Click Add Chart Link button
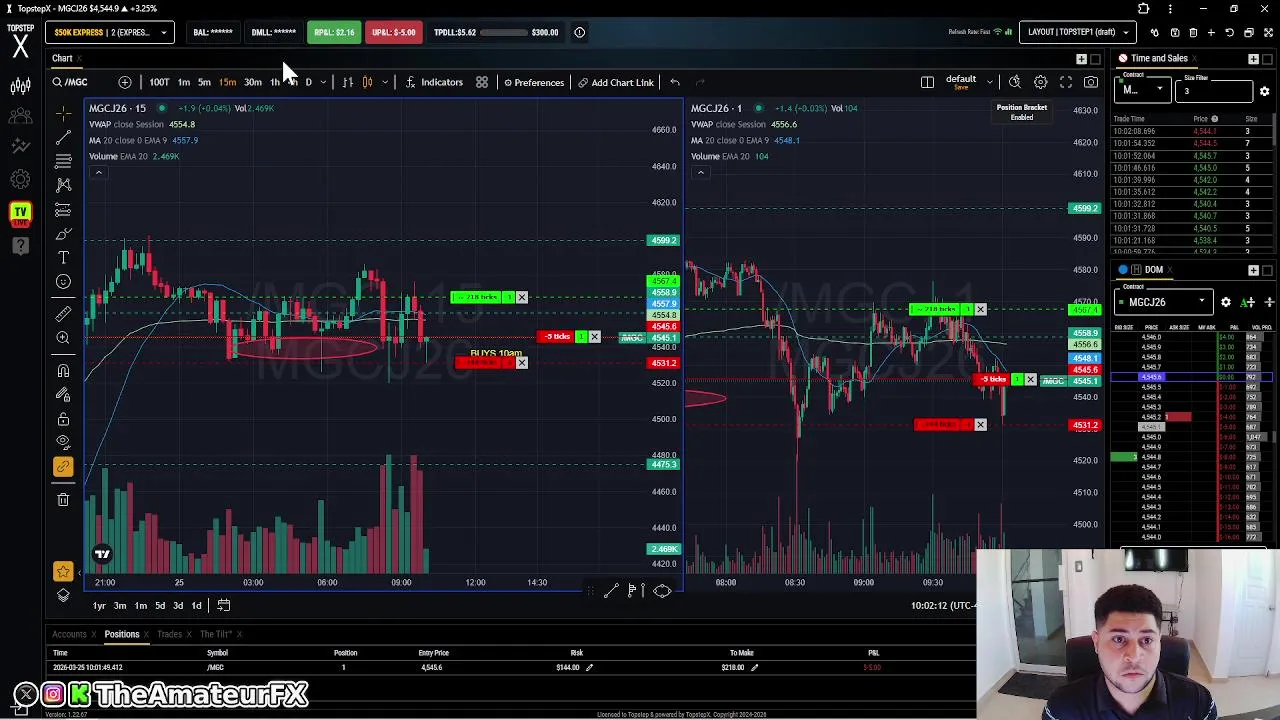Viewport: 1280px width, 720px height. (x=615, y=82)
